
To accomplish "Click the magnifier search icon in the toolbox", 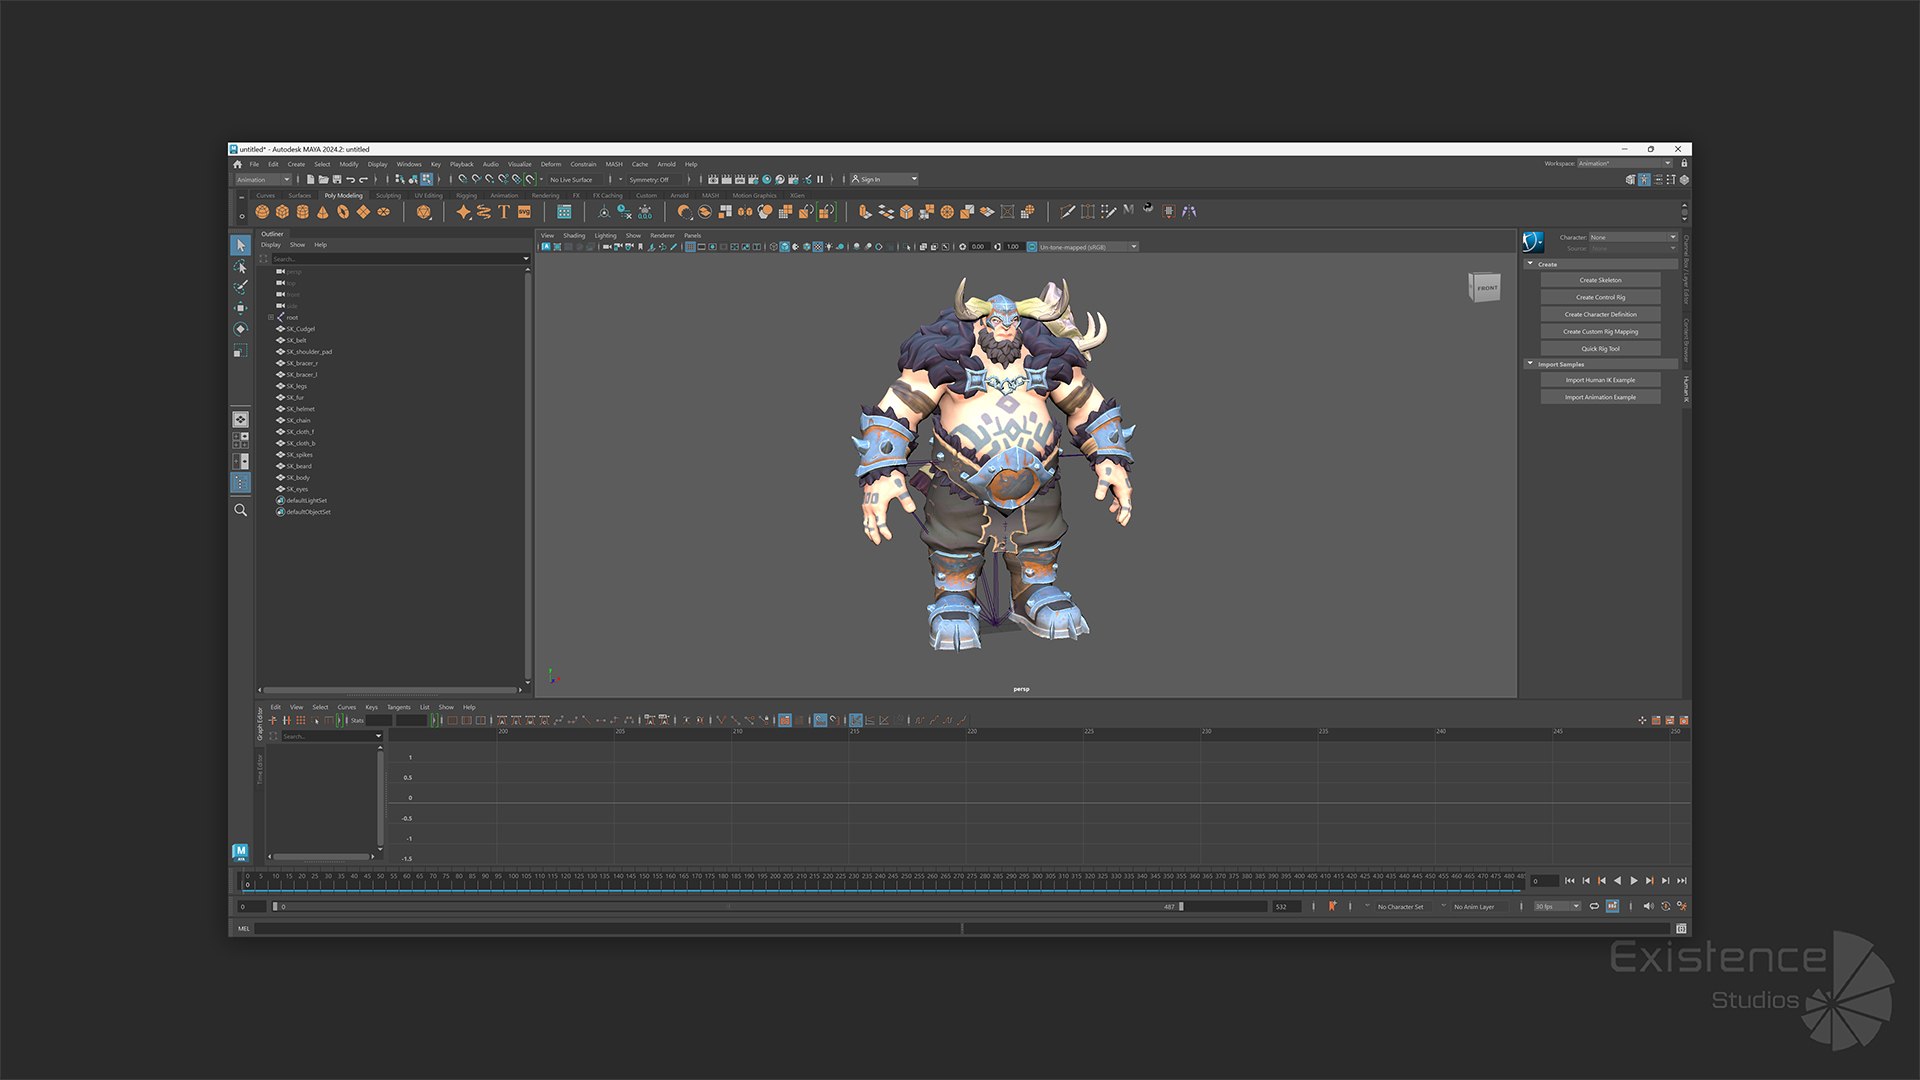I will 240,510.
